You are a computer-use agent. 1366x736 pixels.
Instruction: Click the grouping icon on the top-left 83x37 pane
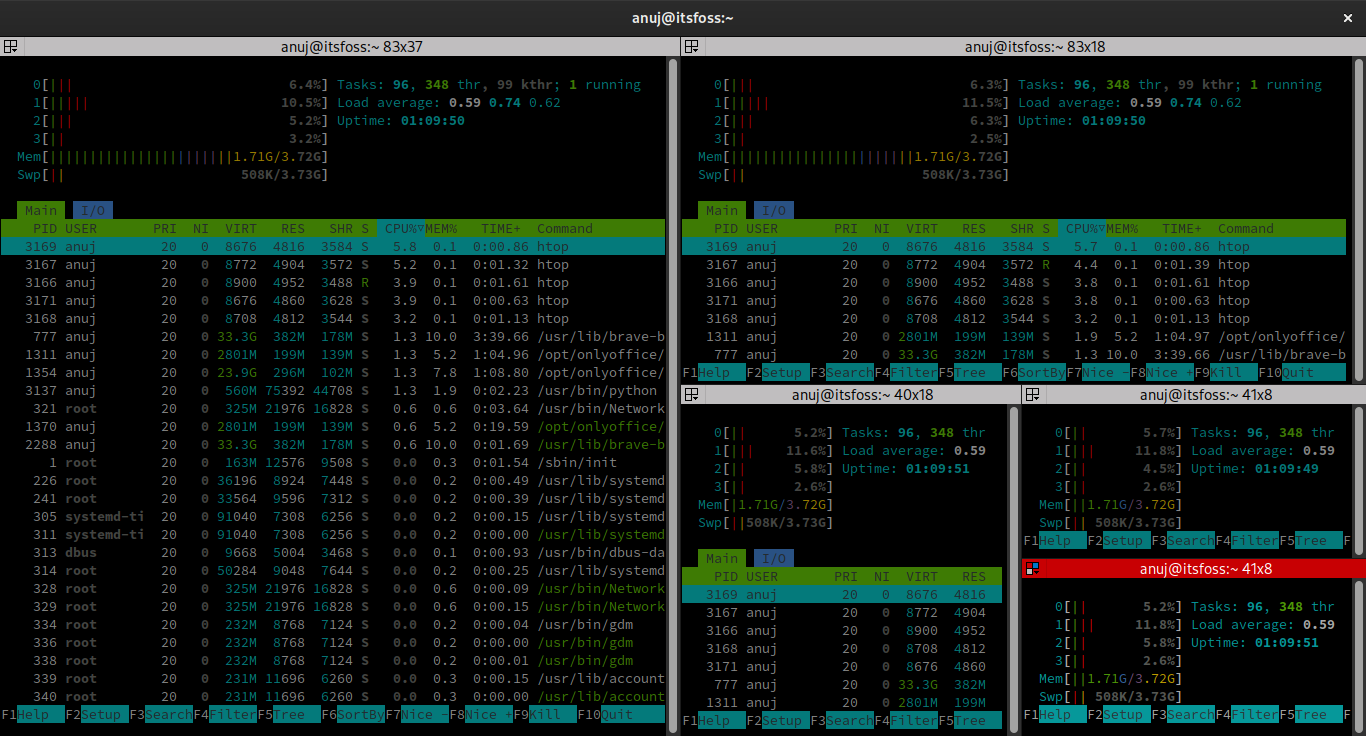pos(11,46)
